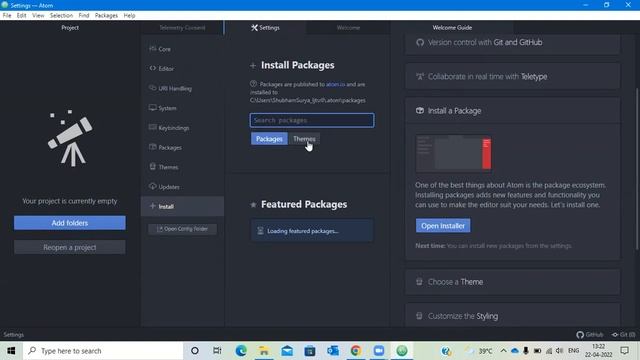Open the Help menu

(129, 16)
